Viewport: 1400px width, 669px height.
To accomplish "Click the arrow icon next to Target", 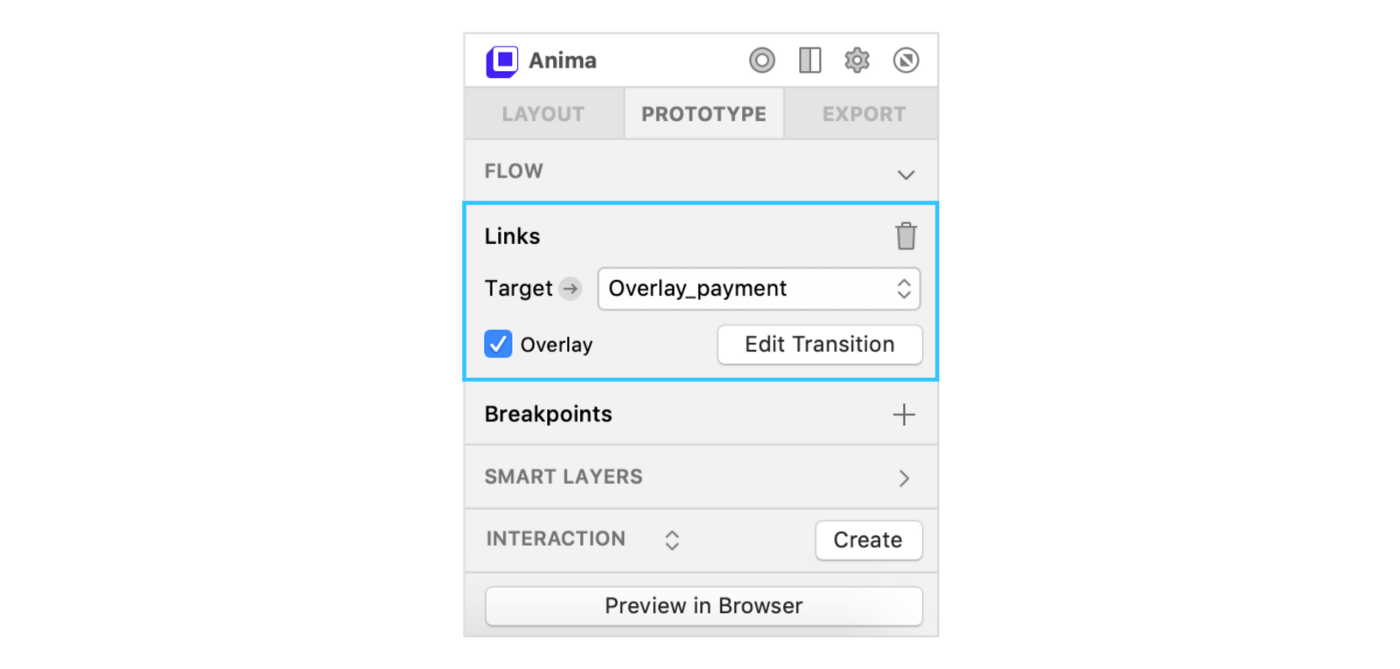I will 570,289.
